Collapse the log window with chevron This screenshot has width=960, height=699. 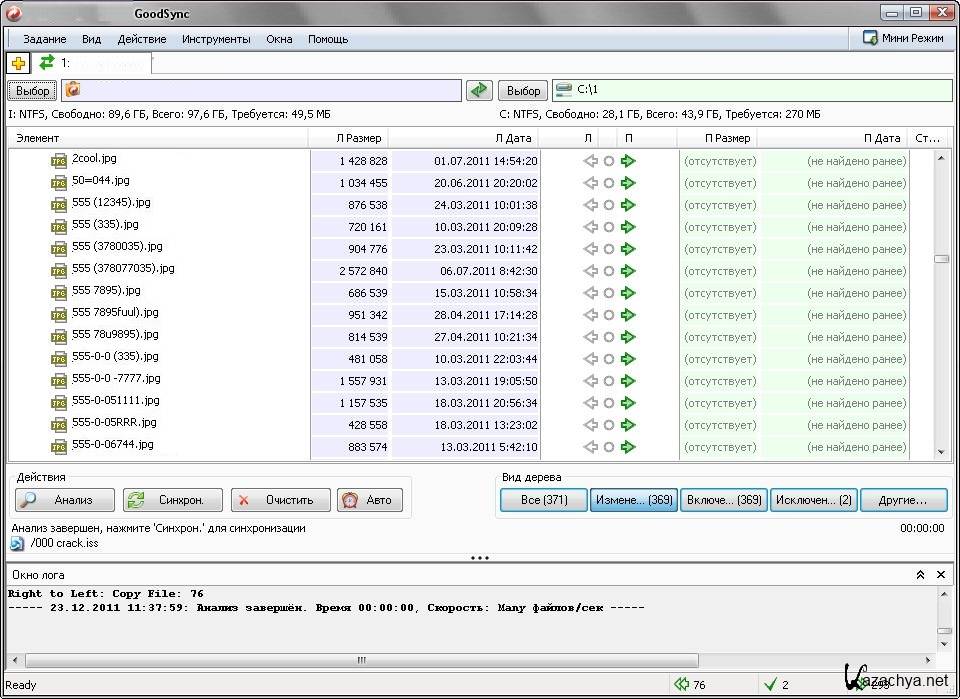click(920, 575)
